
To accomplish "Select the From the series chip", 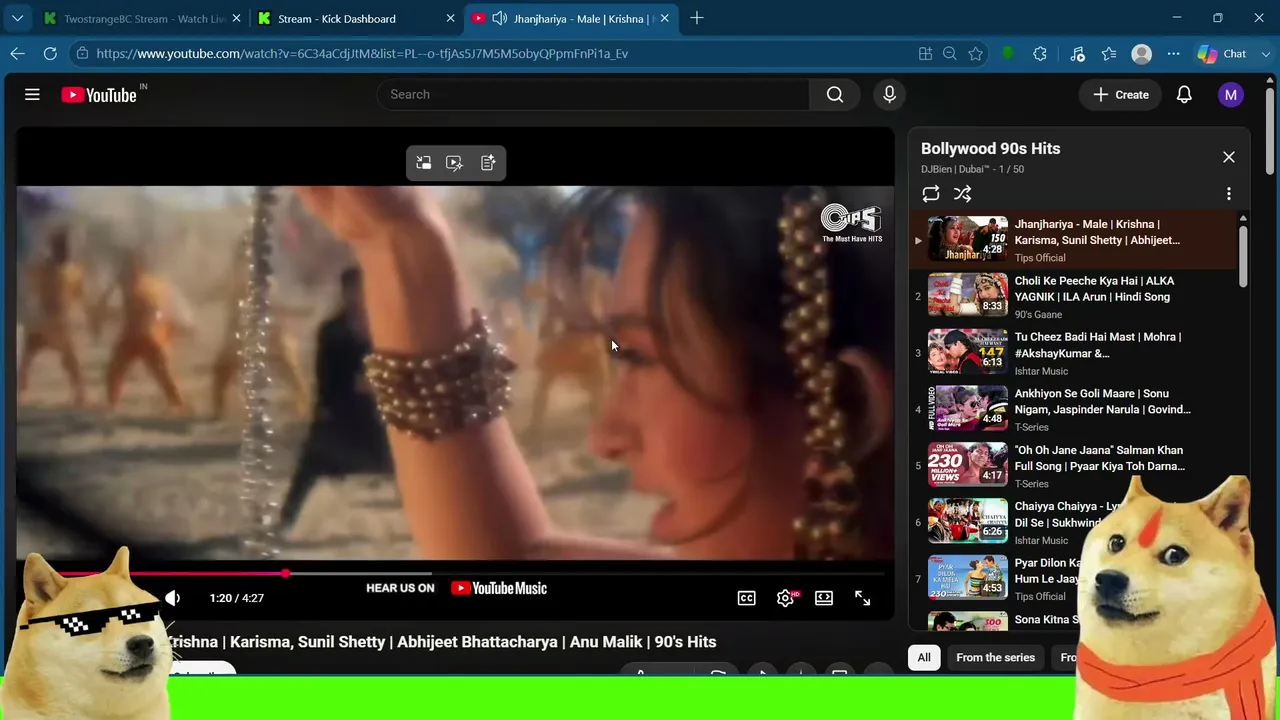I will coord(995,657).
